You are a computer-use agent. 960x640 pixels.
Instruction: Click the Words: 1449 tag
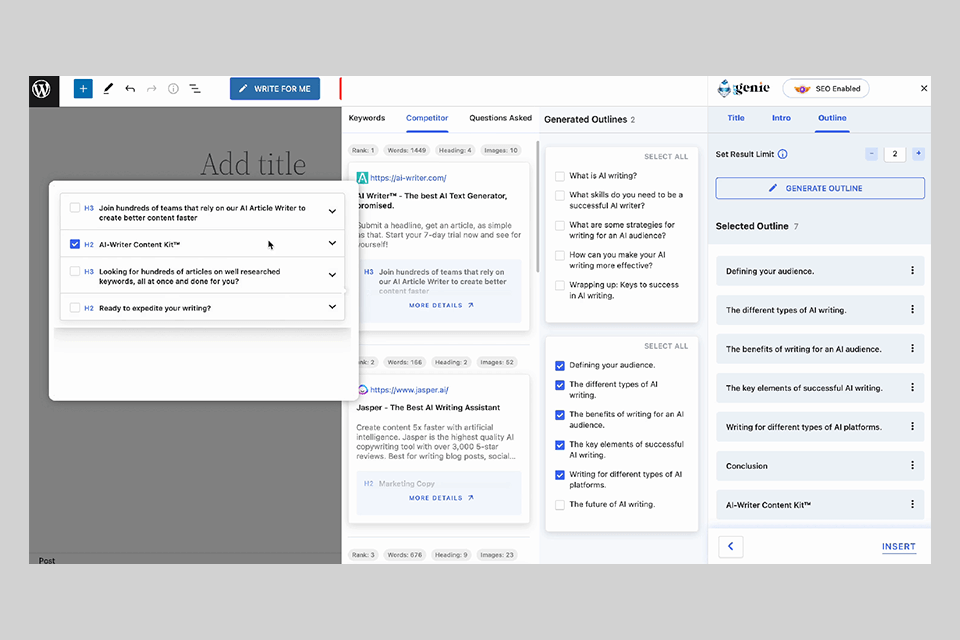point(407,150)
